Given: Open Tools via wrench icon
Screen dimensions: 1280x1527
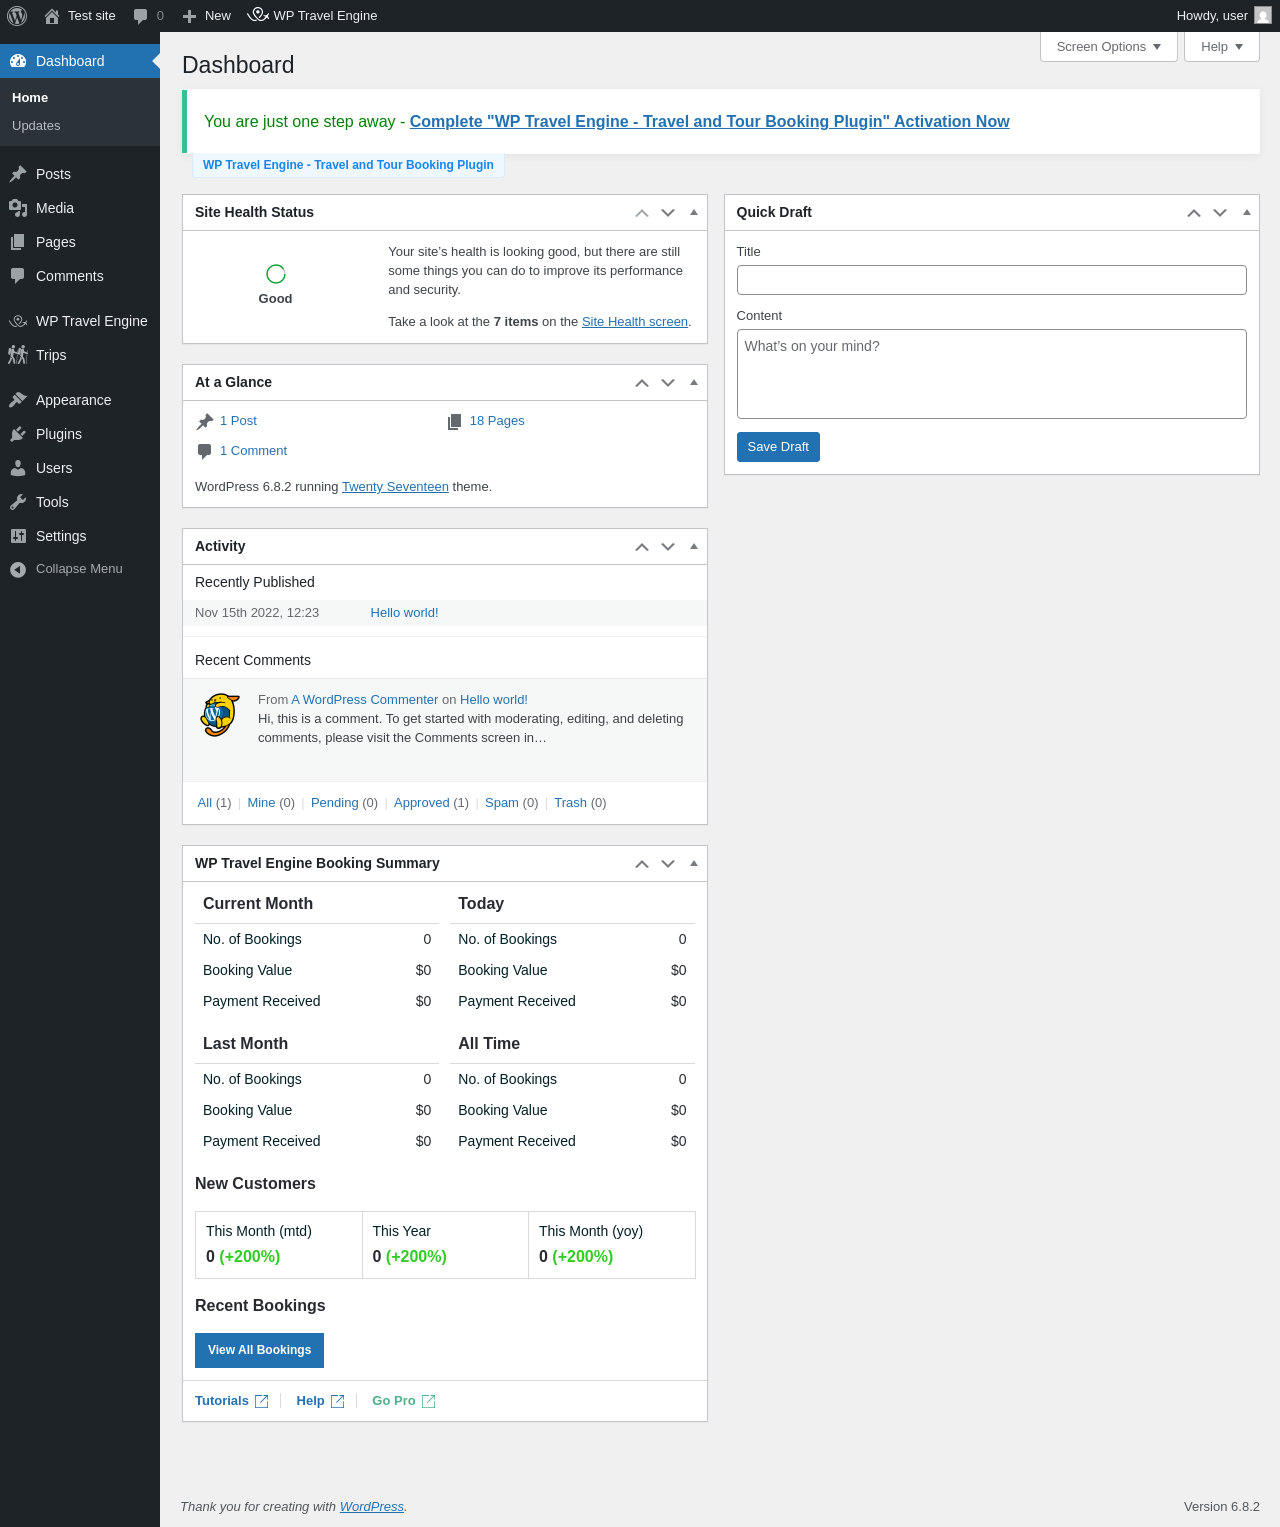Looking at the screenshot, I should 18,502.
